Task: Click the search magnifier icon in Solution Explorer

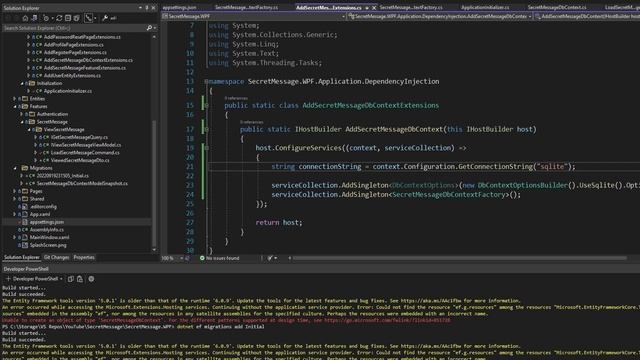Action: (149, 28)
